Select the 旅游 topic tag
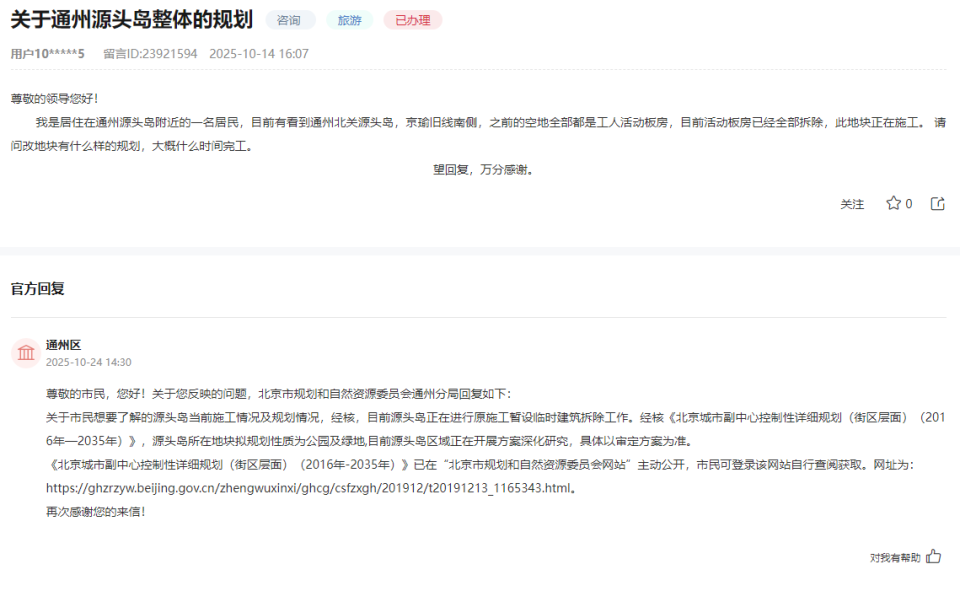The height and width of the screenshot is (591, 960). point(349,19)
